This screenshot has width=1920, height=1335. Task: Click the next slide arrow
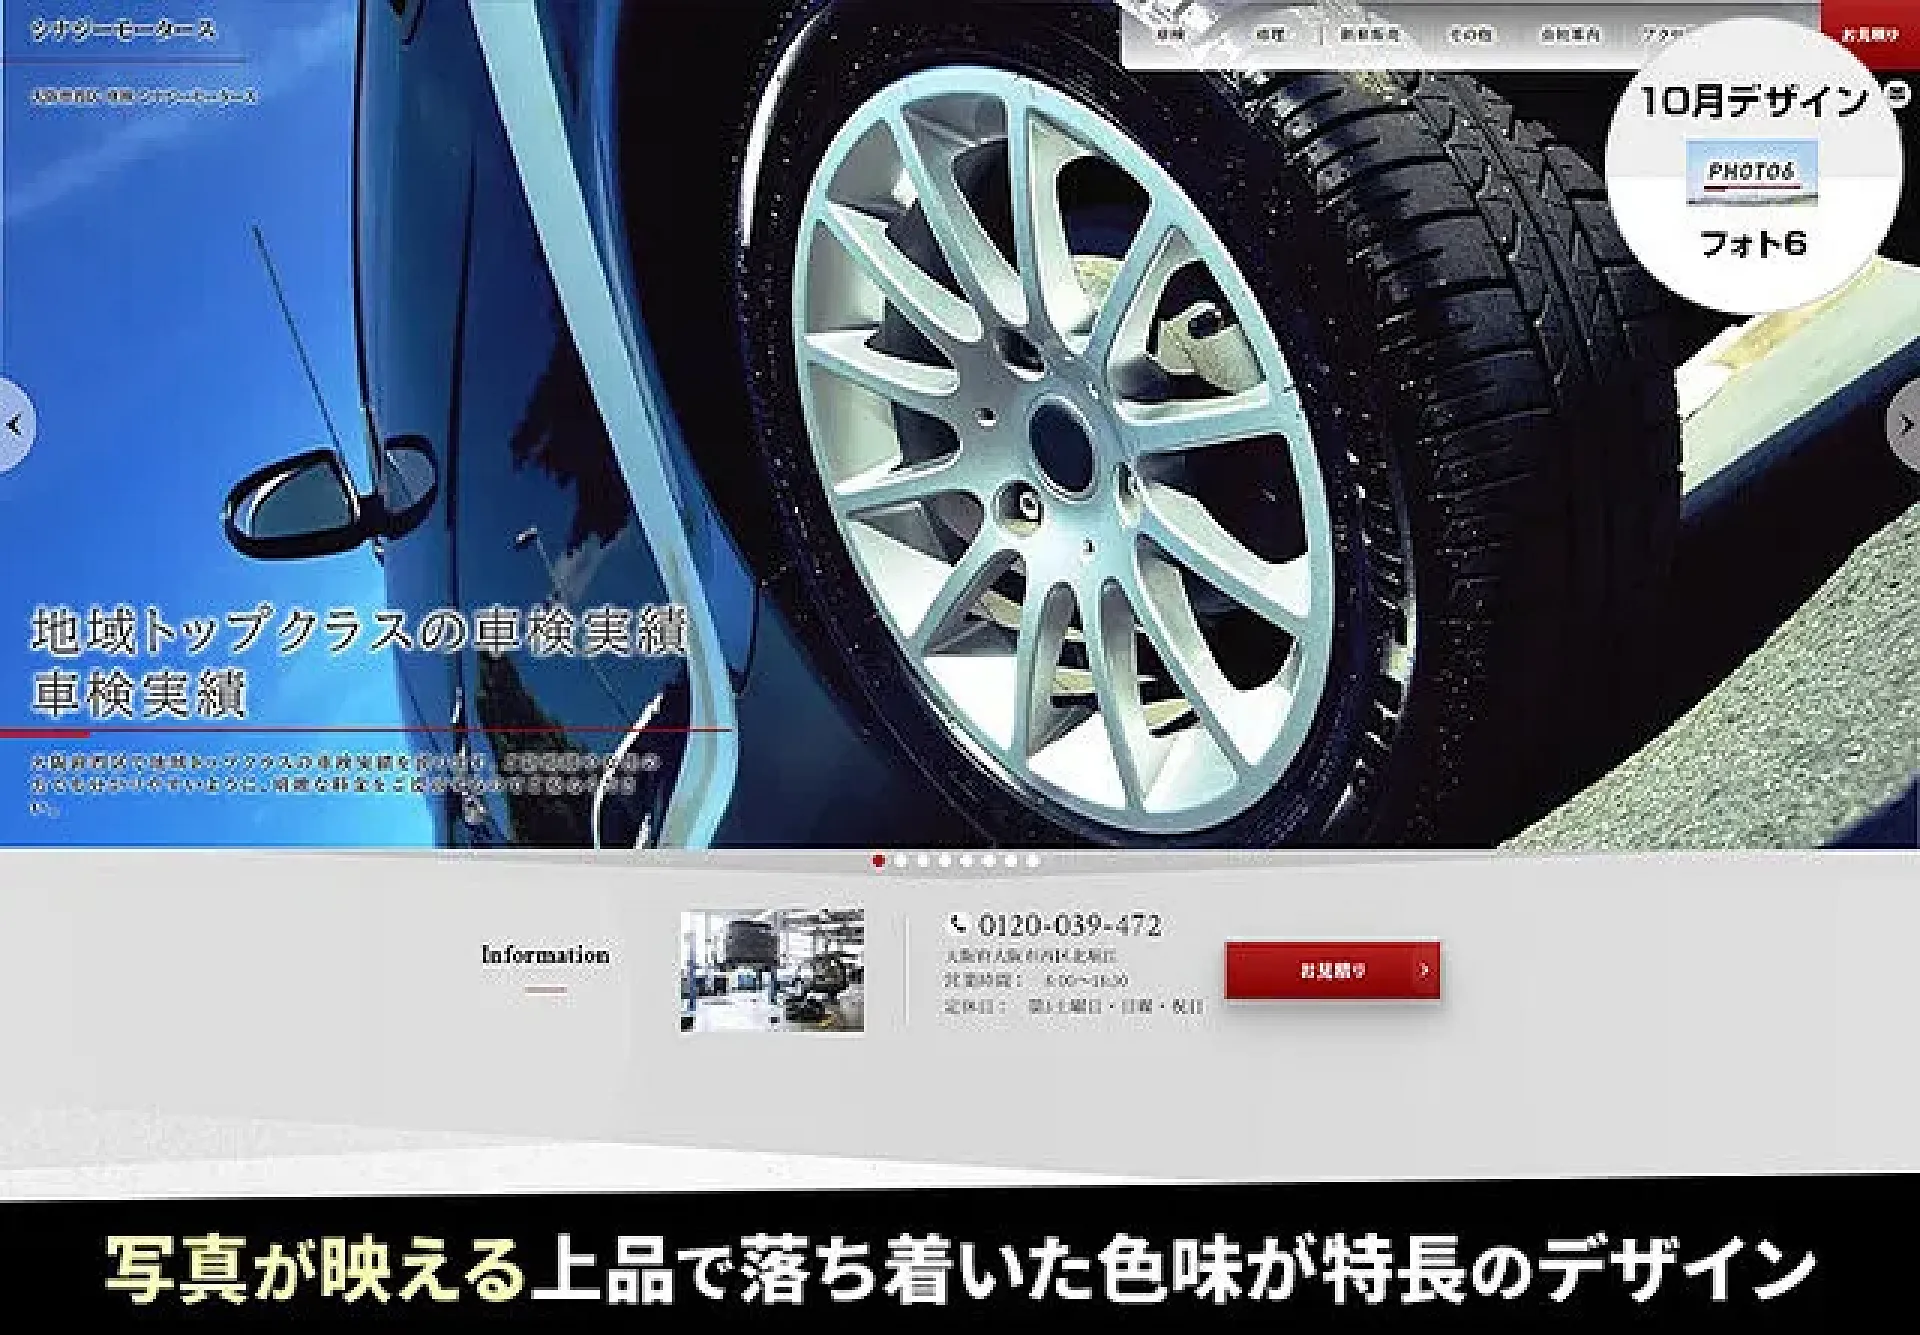pyautogui.click(x=1905, y=426)
